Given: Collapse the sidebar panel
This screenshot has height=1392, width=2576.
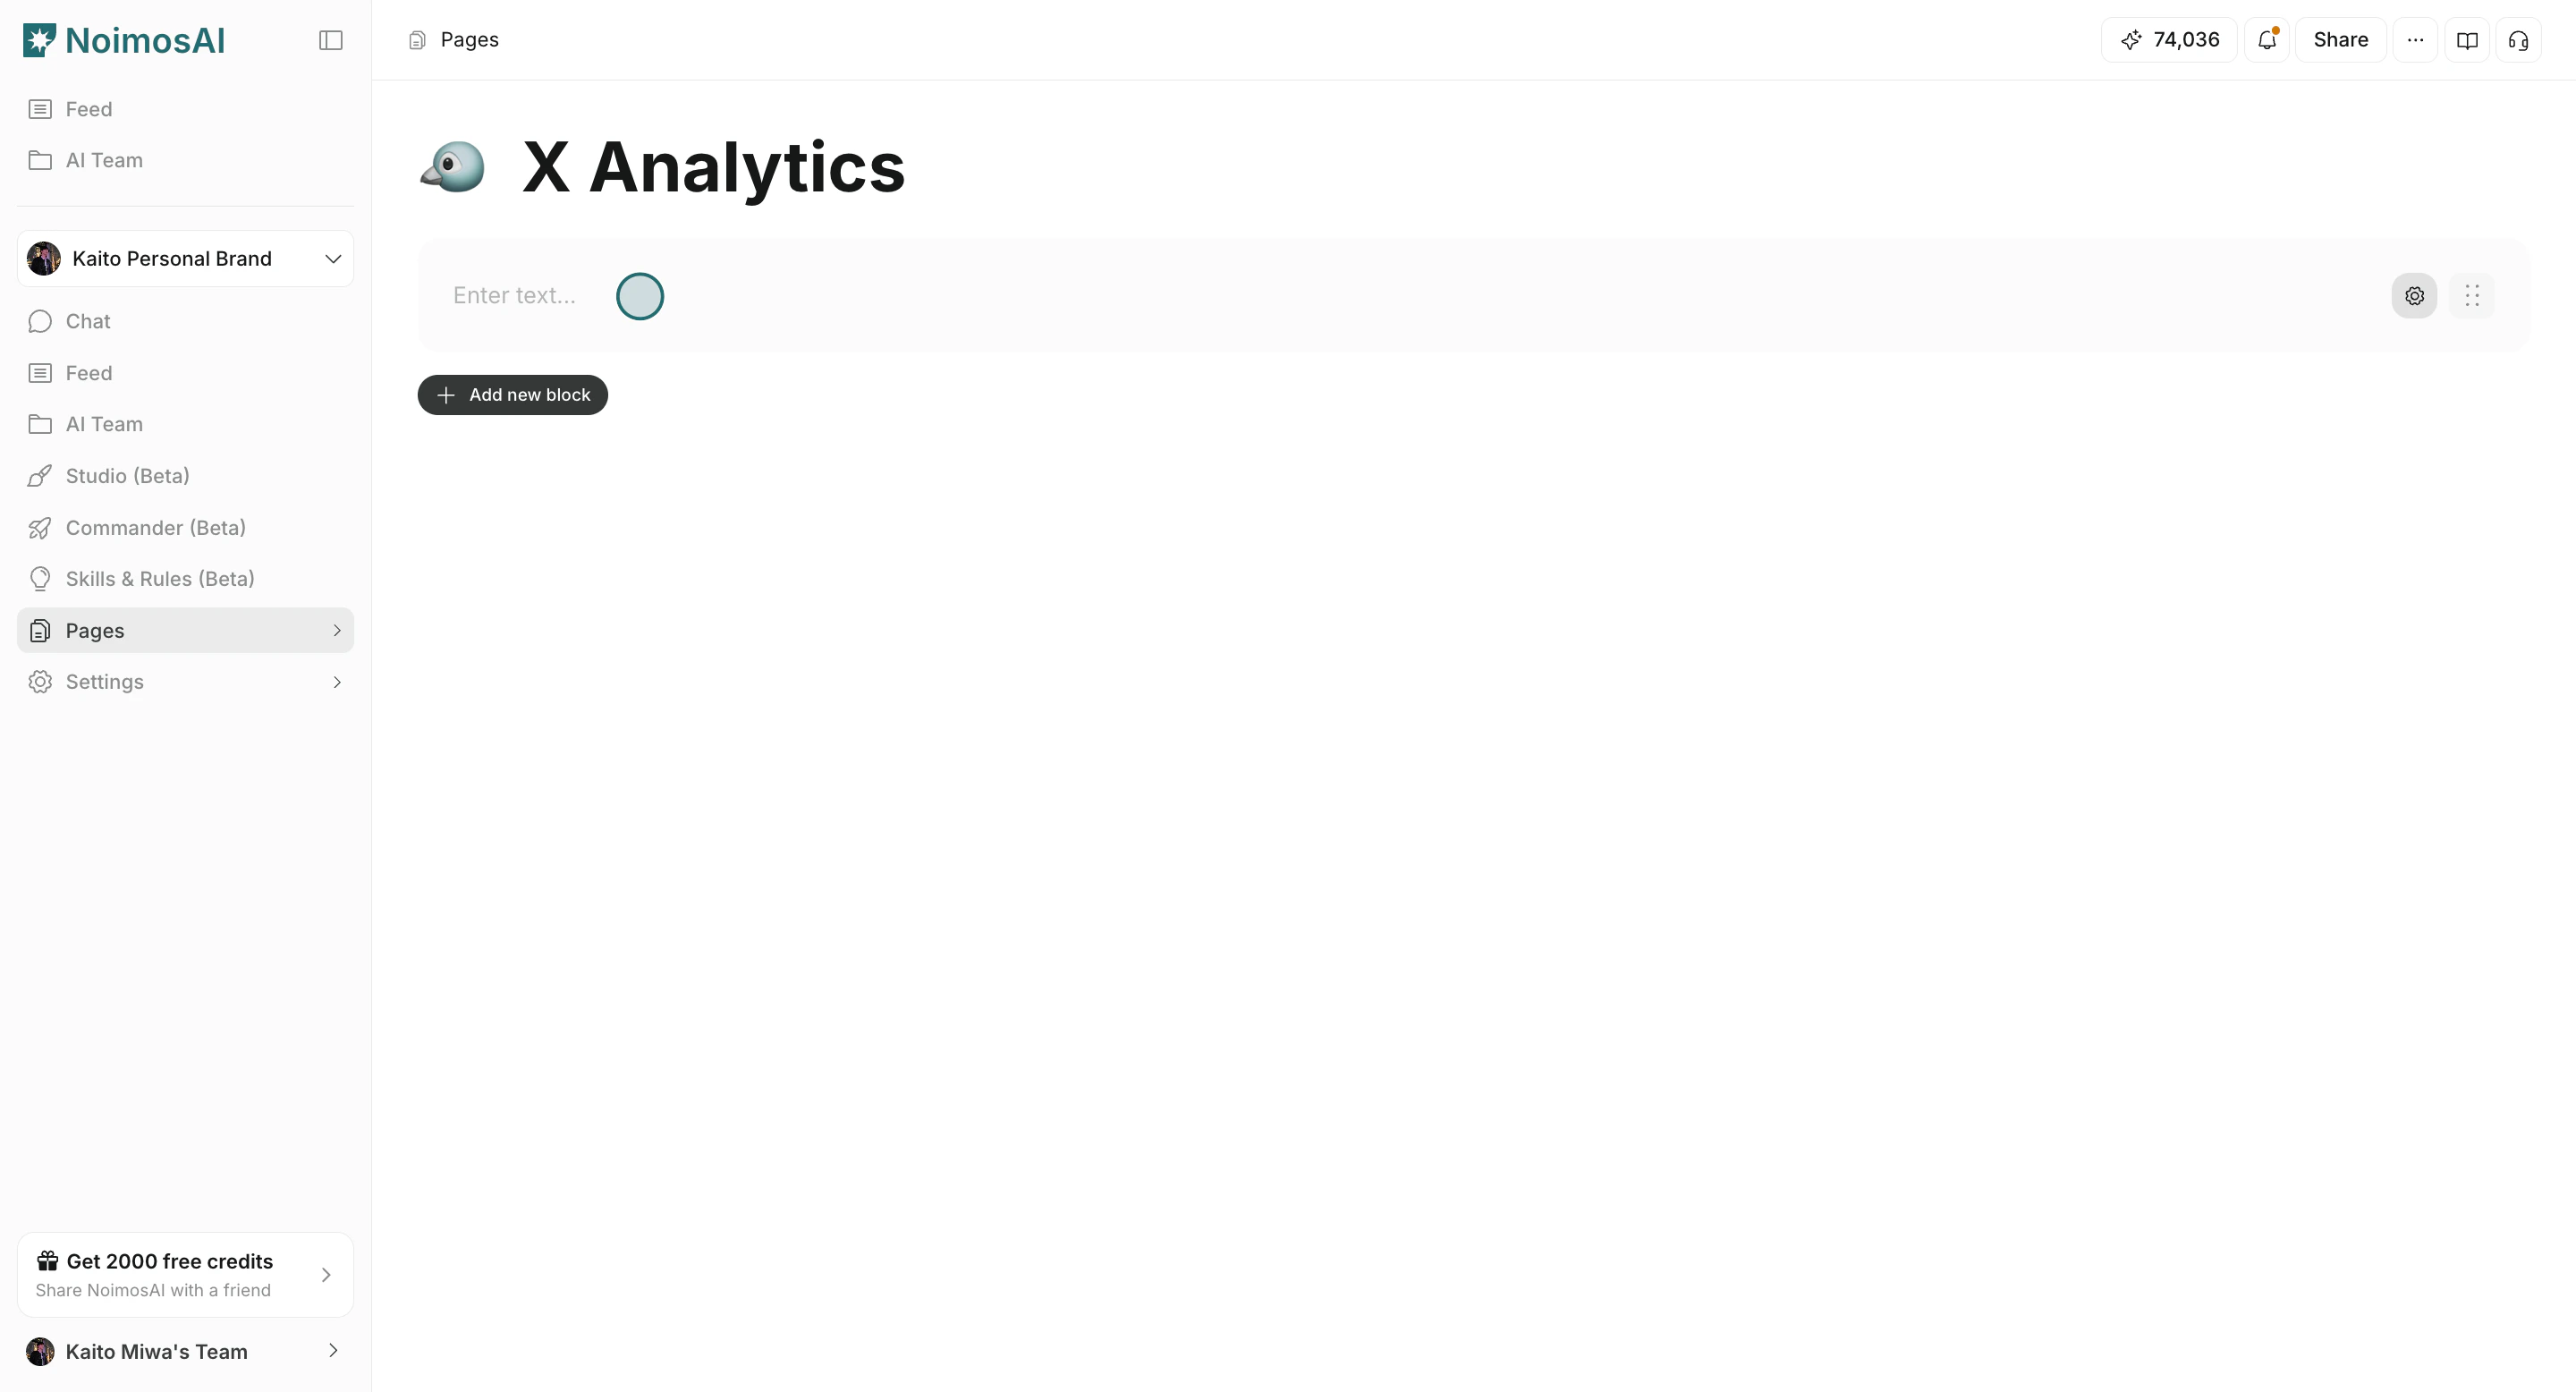Looking at the screenshot, I should click(x=330, y=40).
